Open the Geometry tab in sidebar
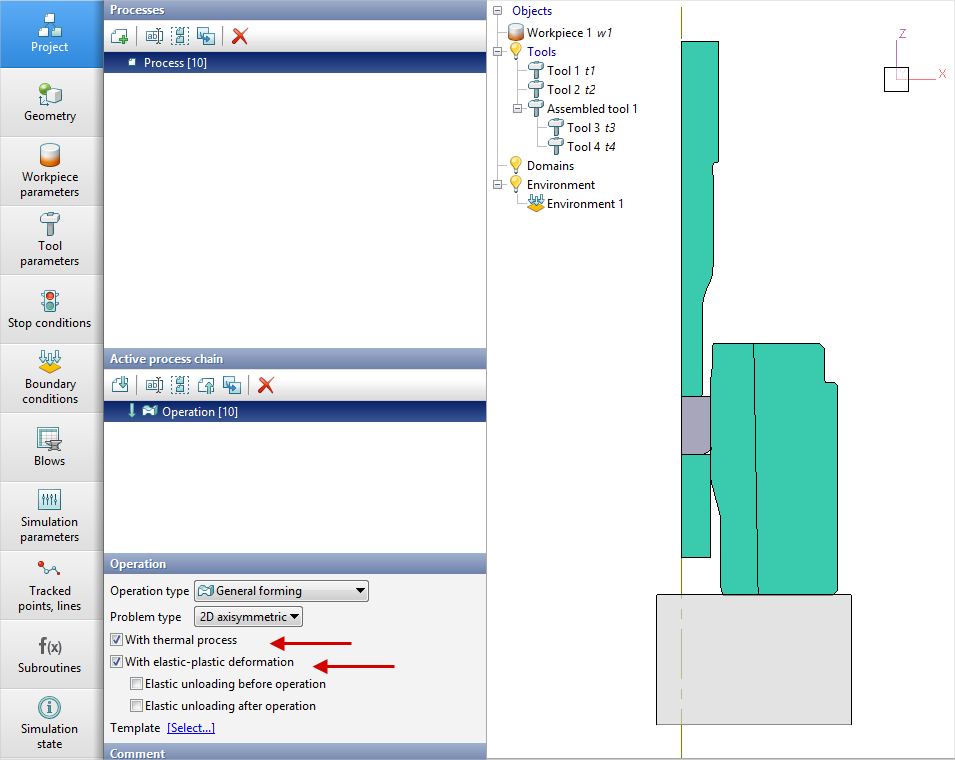 pyautogui.click(x=50, y=103)
